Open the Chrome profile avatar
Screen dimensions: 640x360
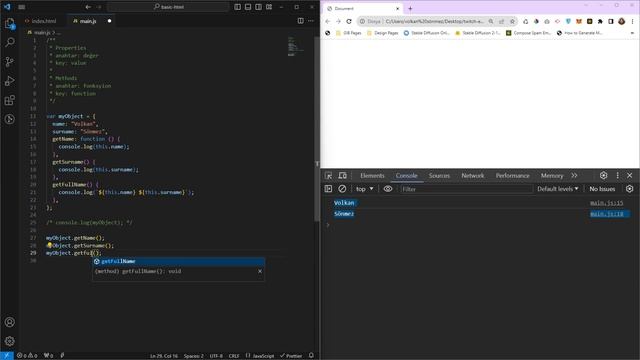[x=621, y=21]
